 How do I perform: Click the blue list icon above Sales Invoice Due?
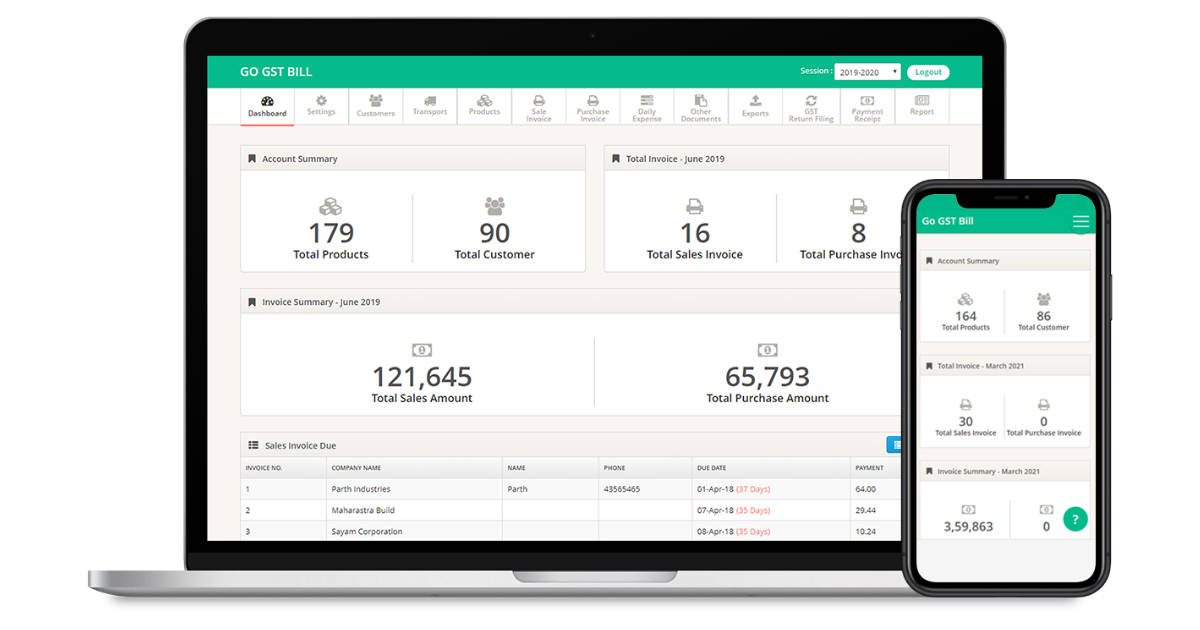(x=897, y=444)
